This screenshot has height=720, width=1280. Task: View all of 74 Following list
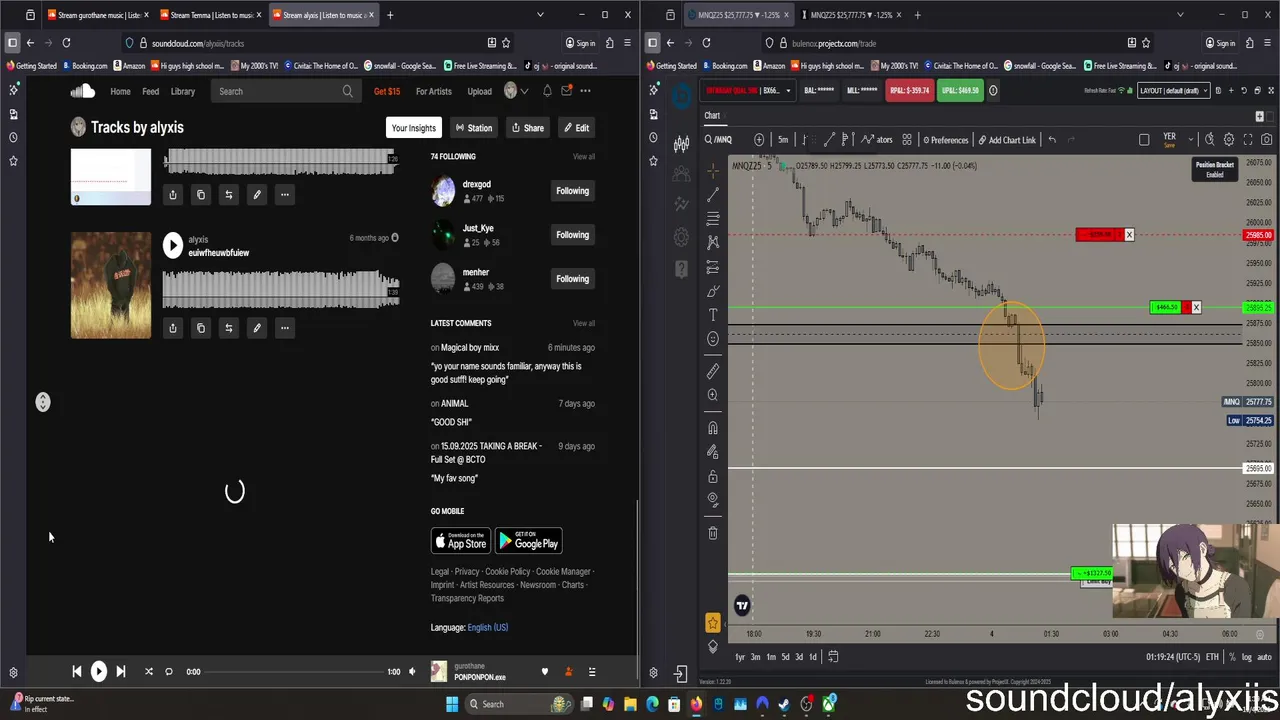tap(584, 157)
